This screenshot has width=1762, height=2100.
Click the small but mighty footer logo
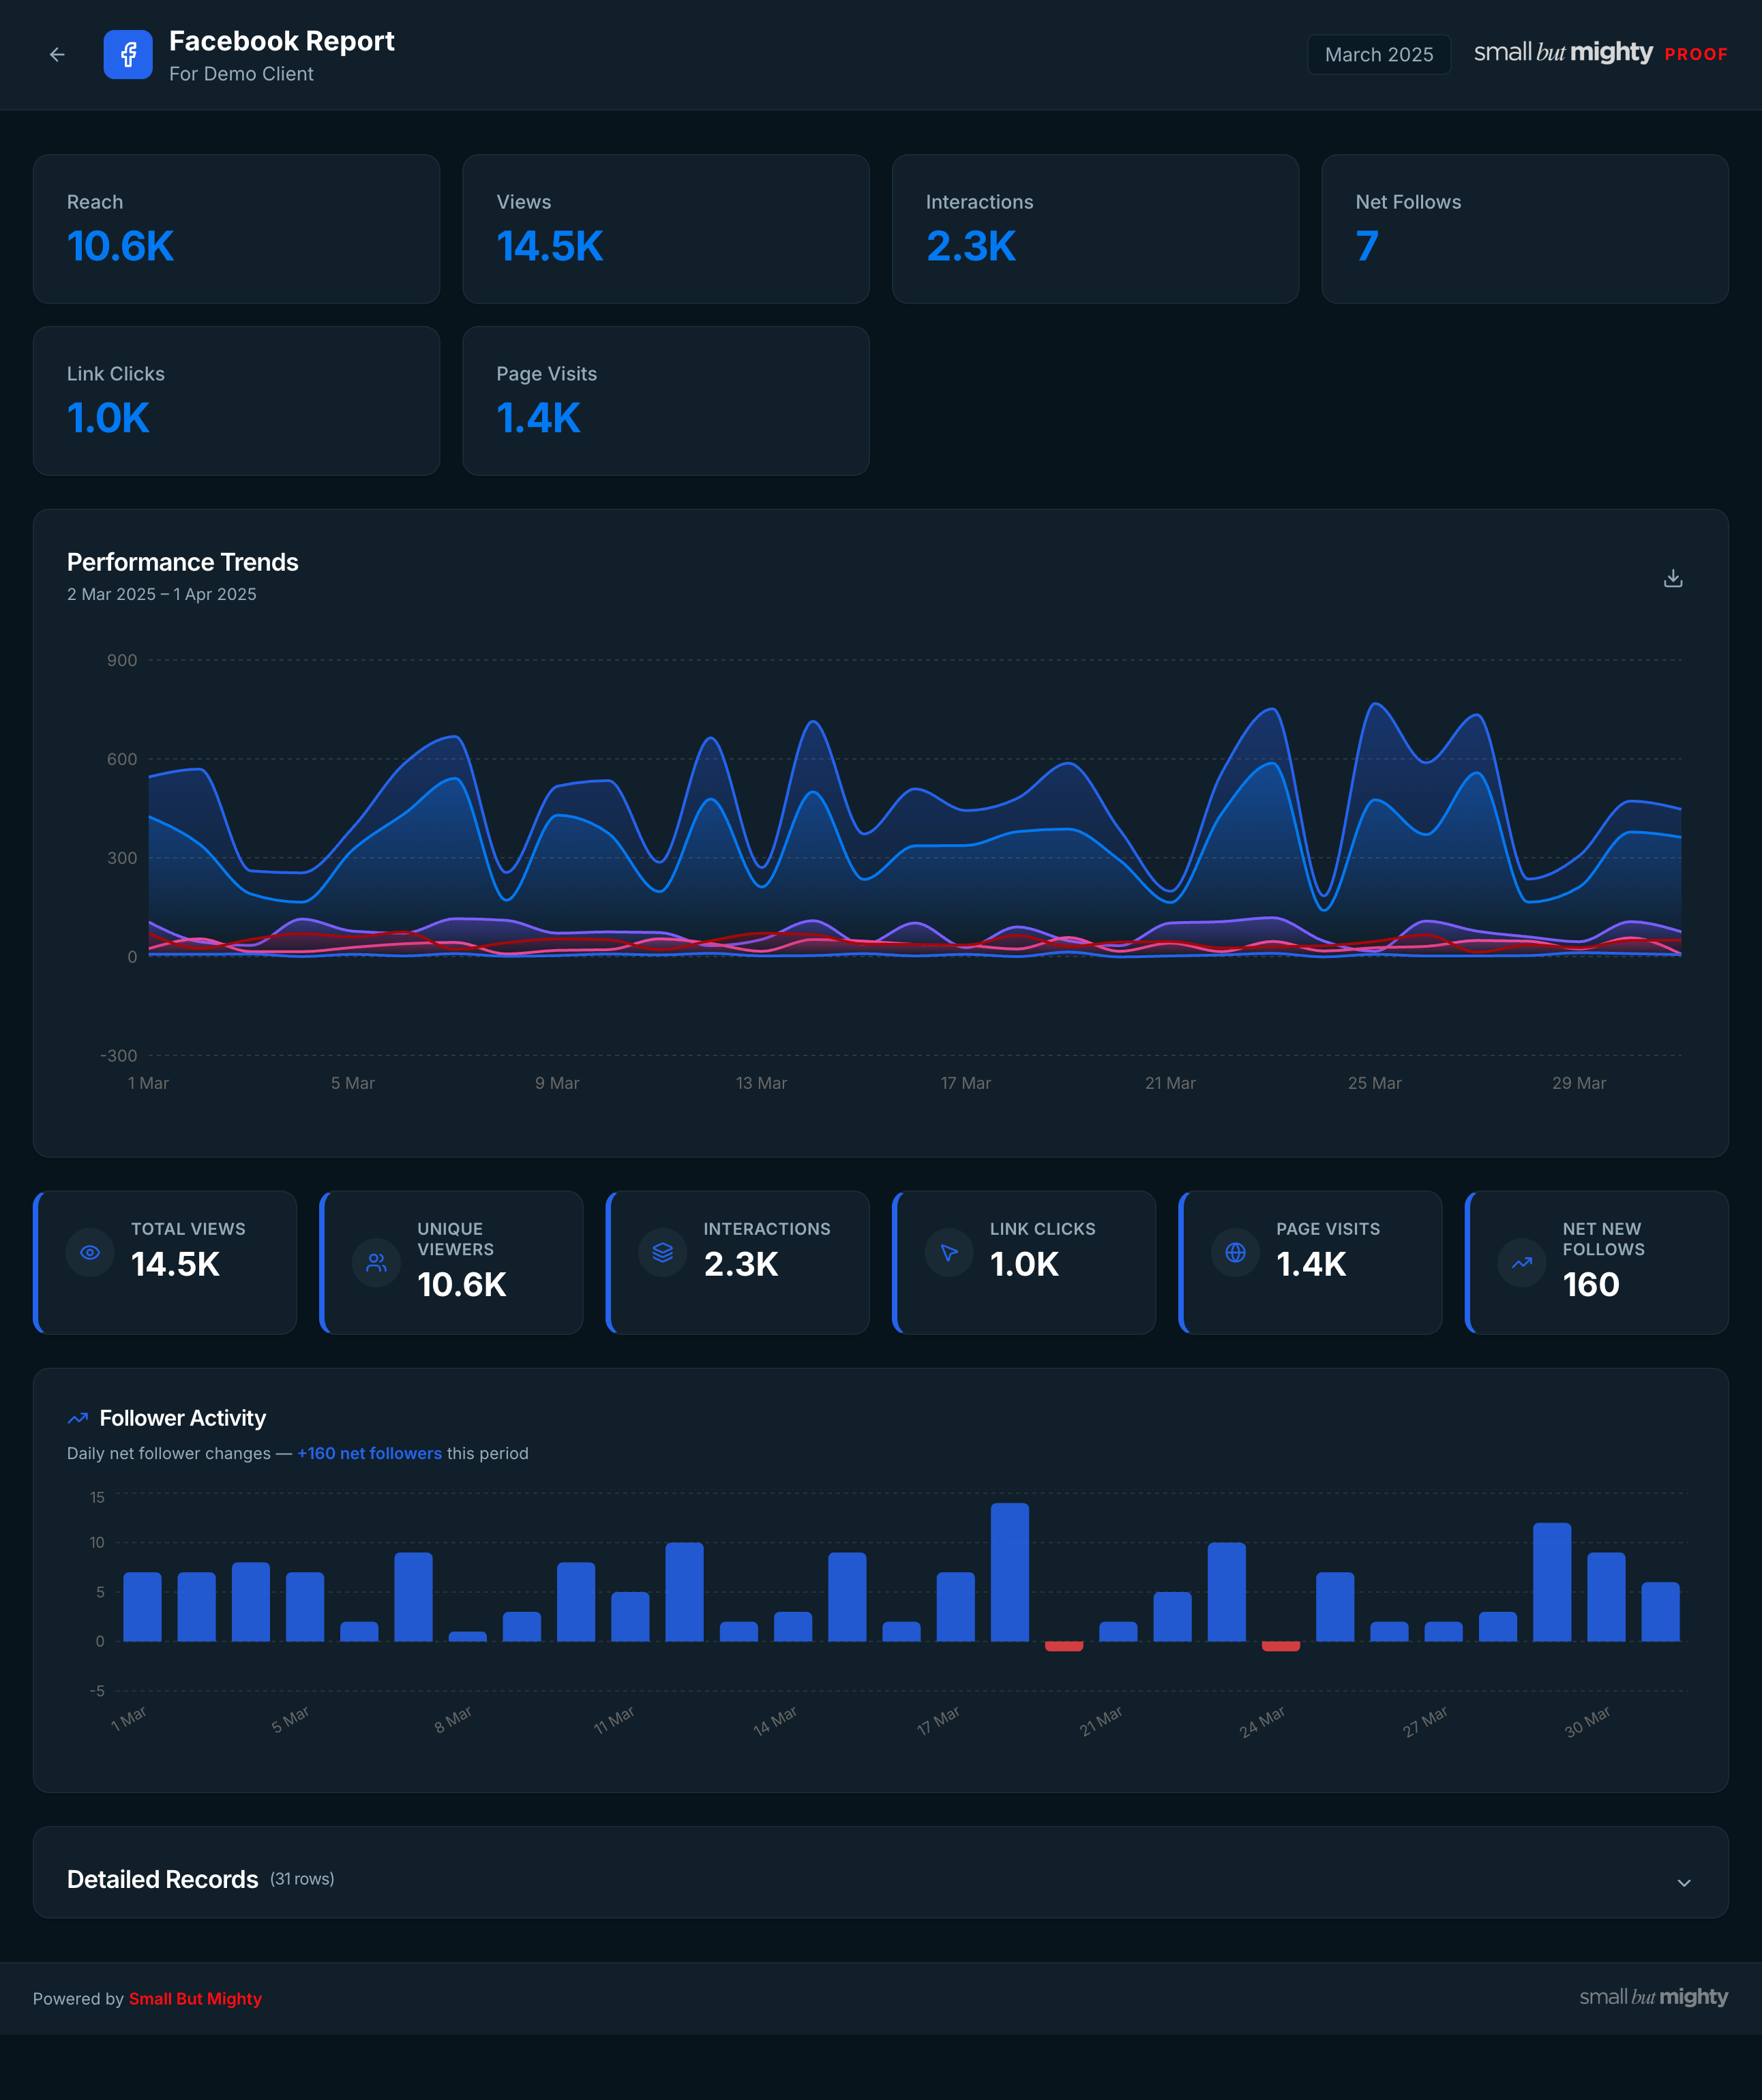coord(1654,1997)
